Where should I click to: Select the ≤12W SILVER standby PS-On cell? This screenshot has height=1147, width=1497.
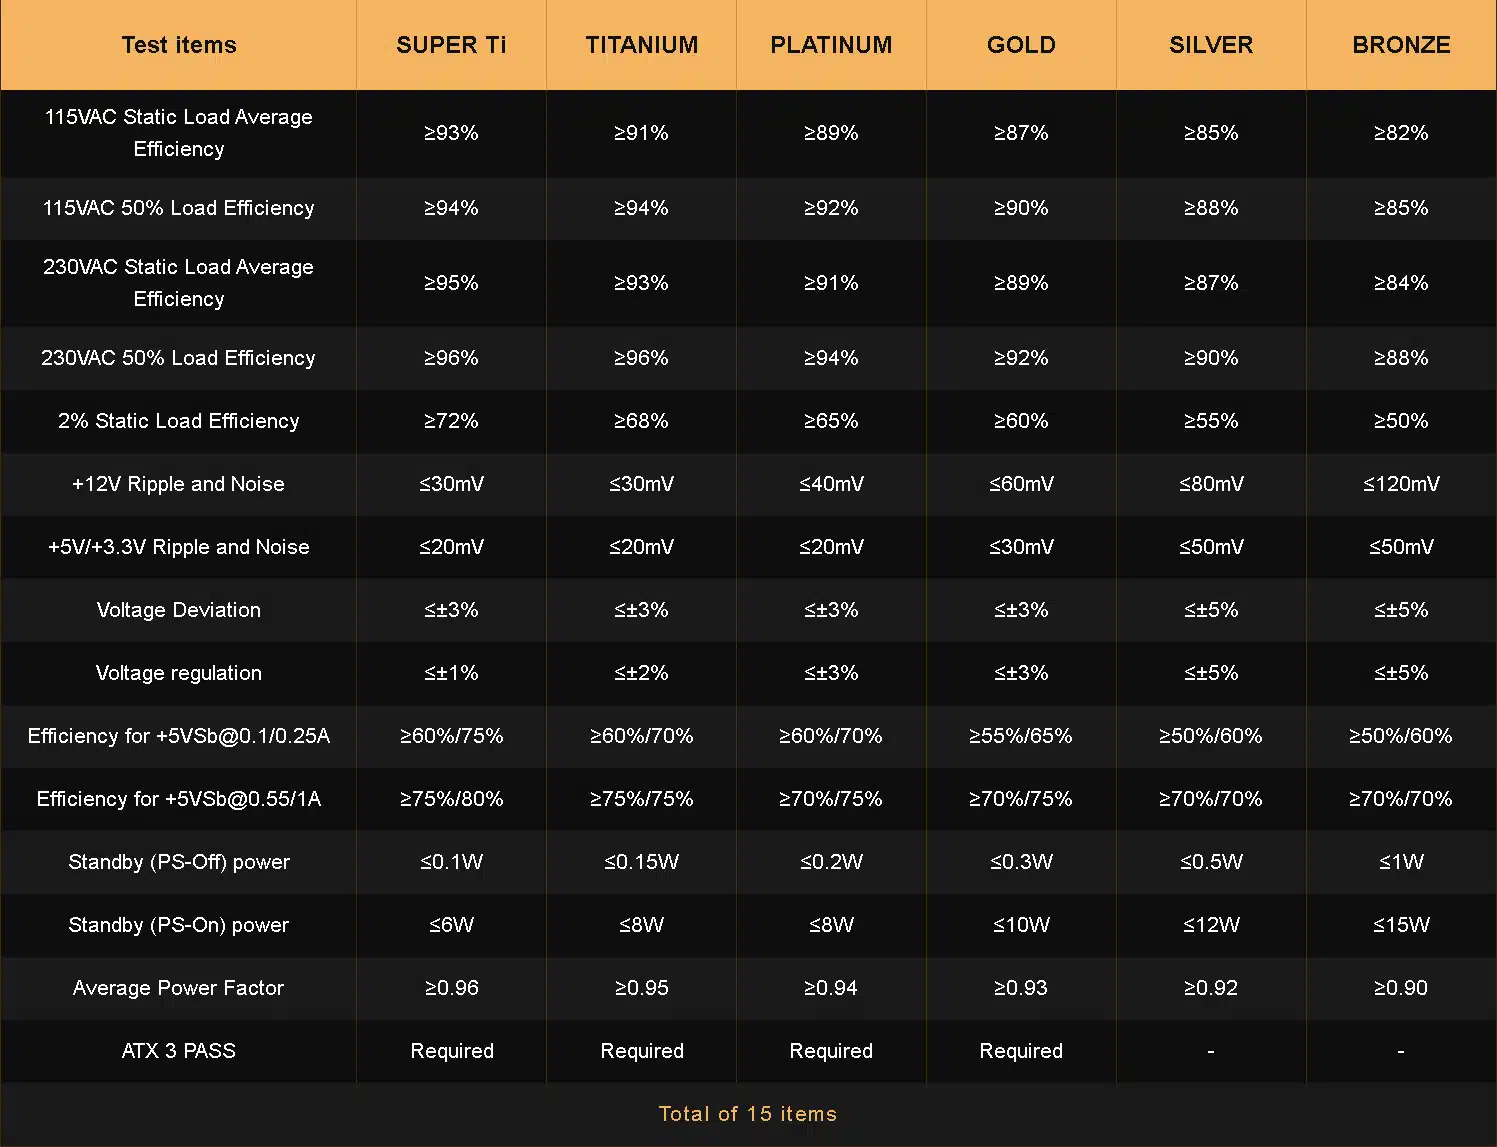coord(1211,925)
